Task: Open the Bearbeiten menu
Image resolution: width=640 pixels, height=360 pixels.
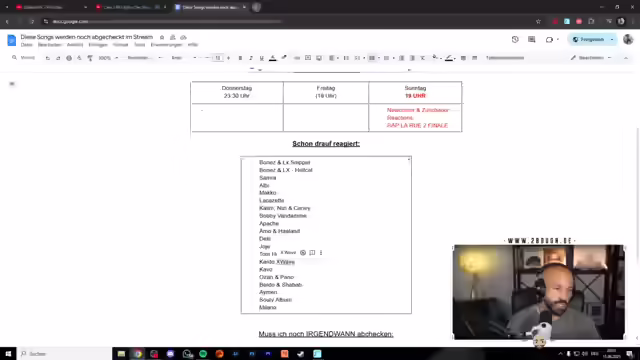Action: coord(50,45)
